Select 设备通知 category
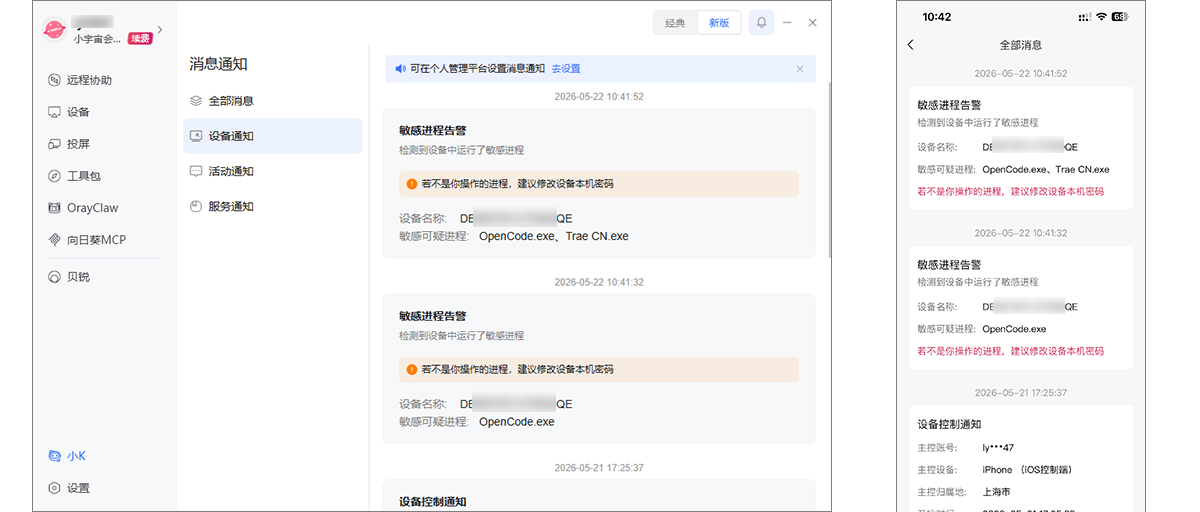 pyautogui.click(x=272, y=136)
